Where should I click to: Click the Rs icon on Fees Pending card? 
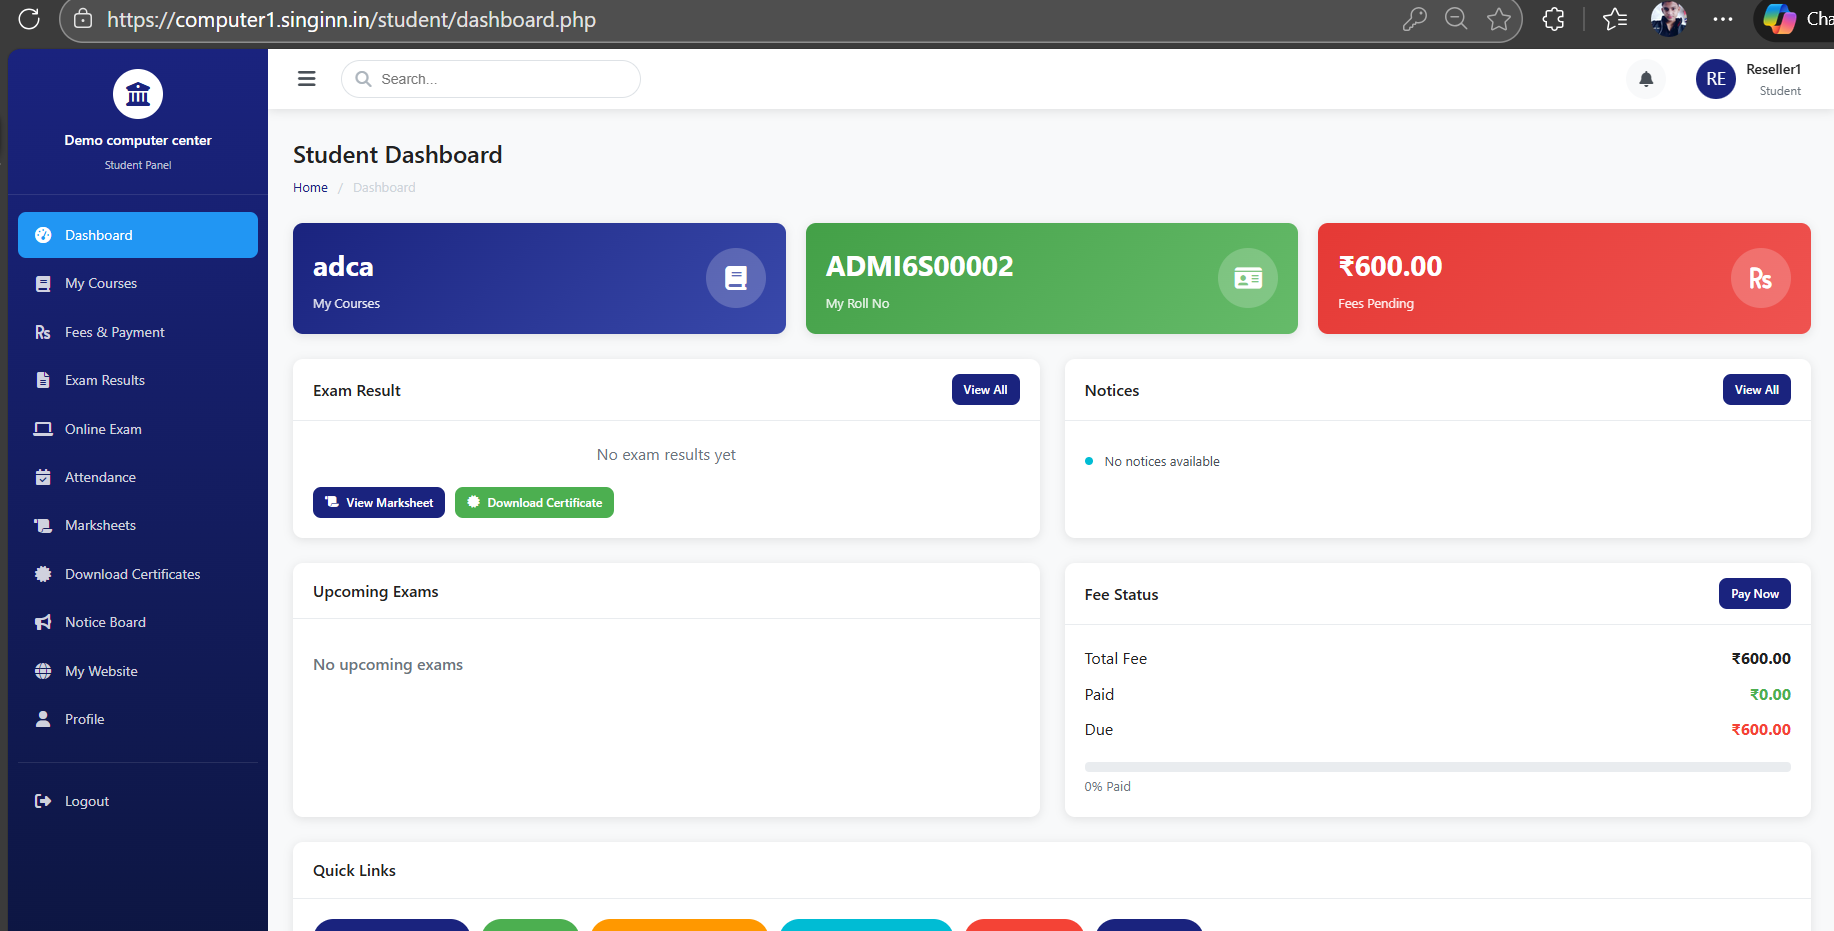pyautogui.click(x=1760, y=278)
